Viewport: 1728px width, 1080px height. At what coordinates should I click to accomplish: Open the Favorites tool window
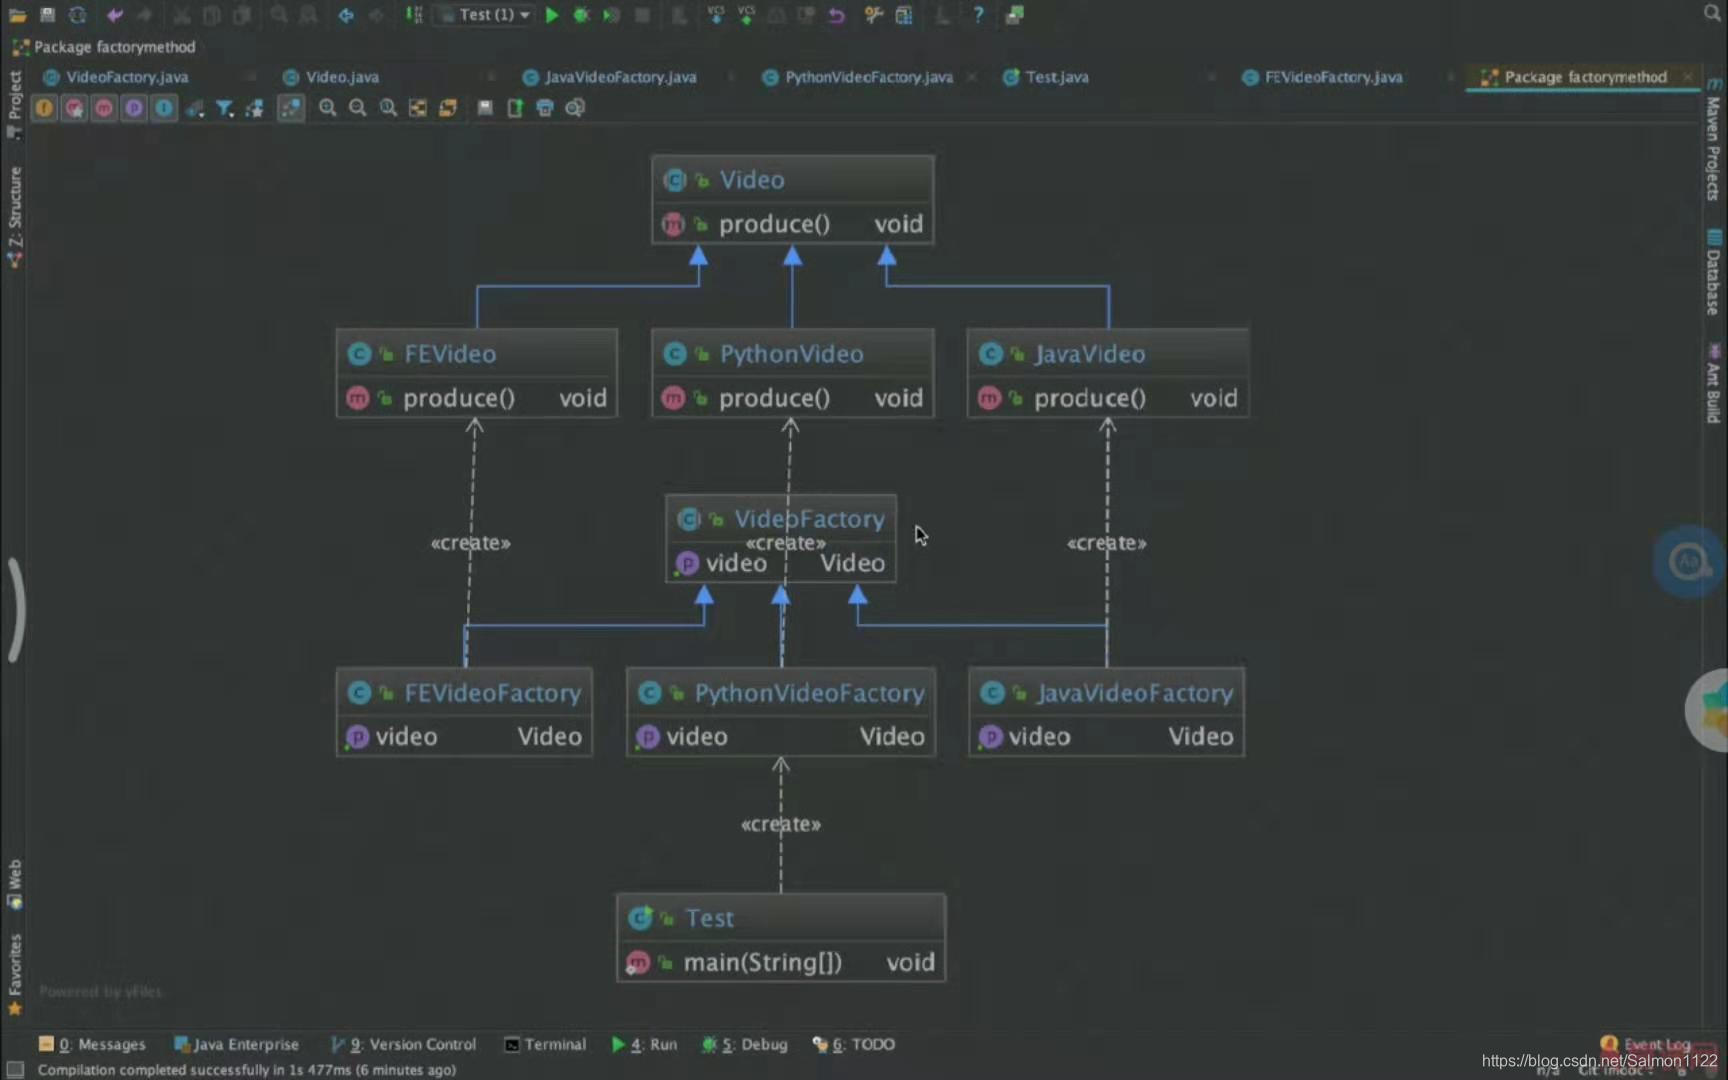(x=14, y=973)
